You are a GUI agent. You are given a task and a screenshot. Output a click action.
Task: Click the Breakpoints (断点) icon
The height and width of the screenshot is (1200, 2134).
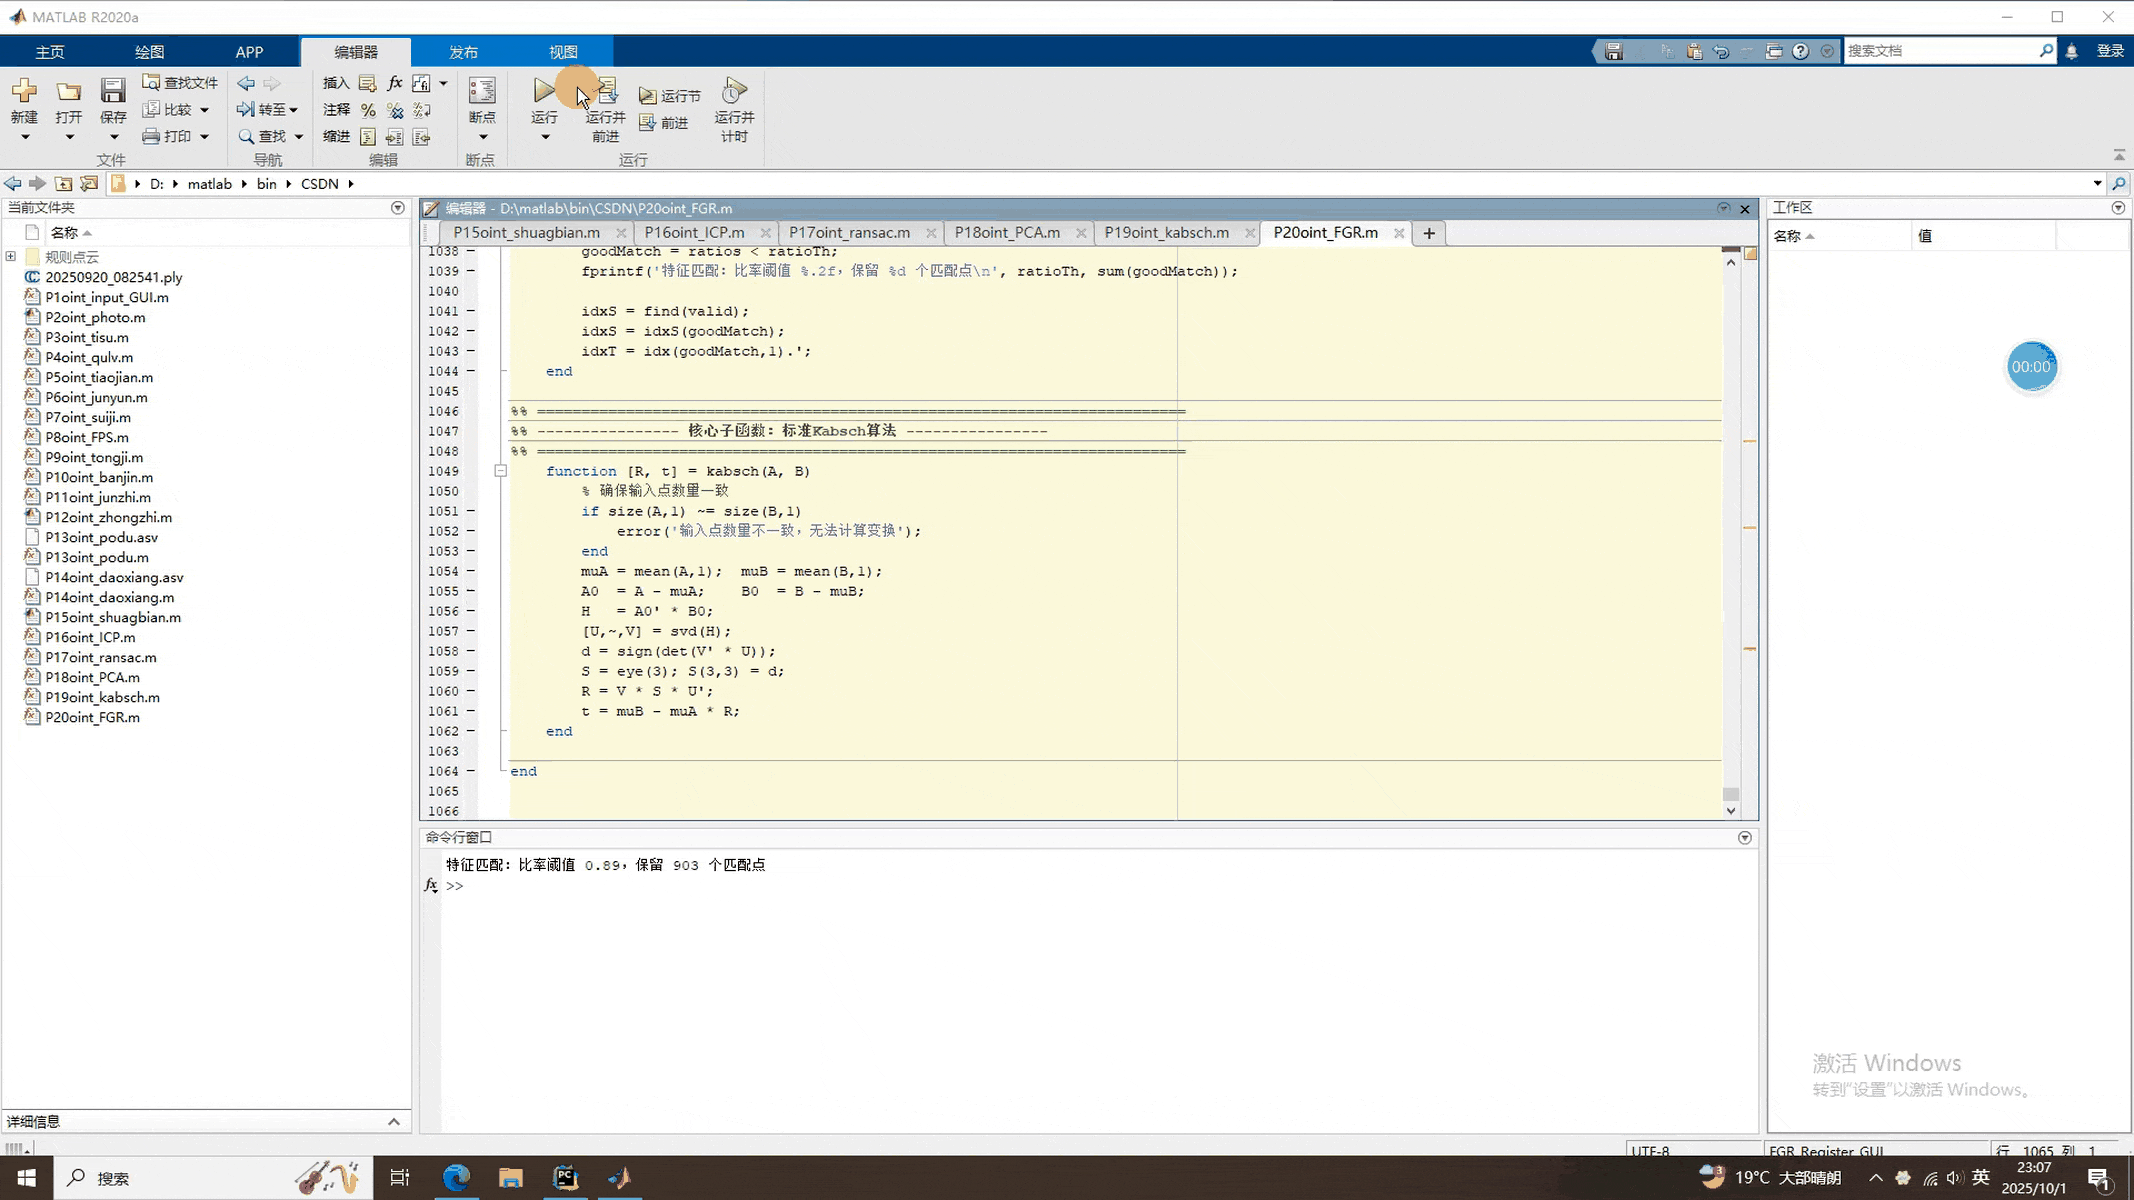[482, 91]
